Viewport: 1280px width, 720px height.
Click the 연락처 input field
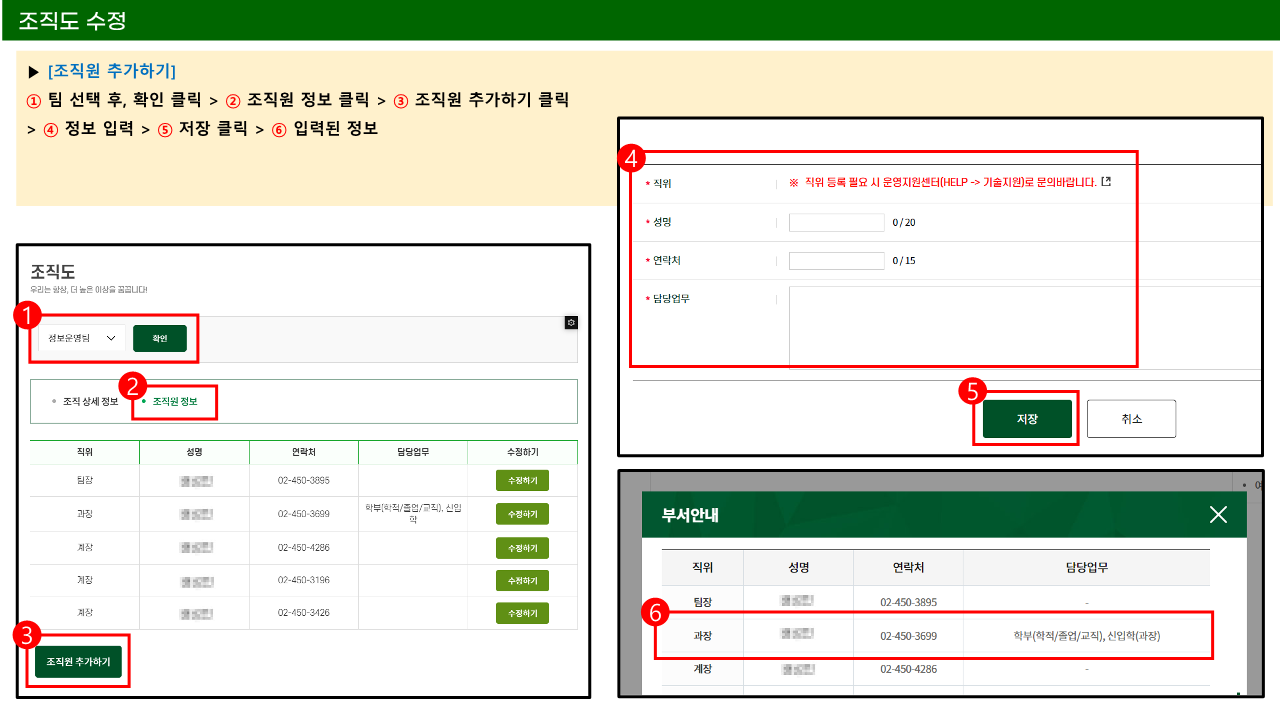point(836,260)
